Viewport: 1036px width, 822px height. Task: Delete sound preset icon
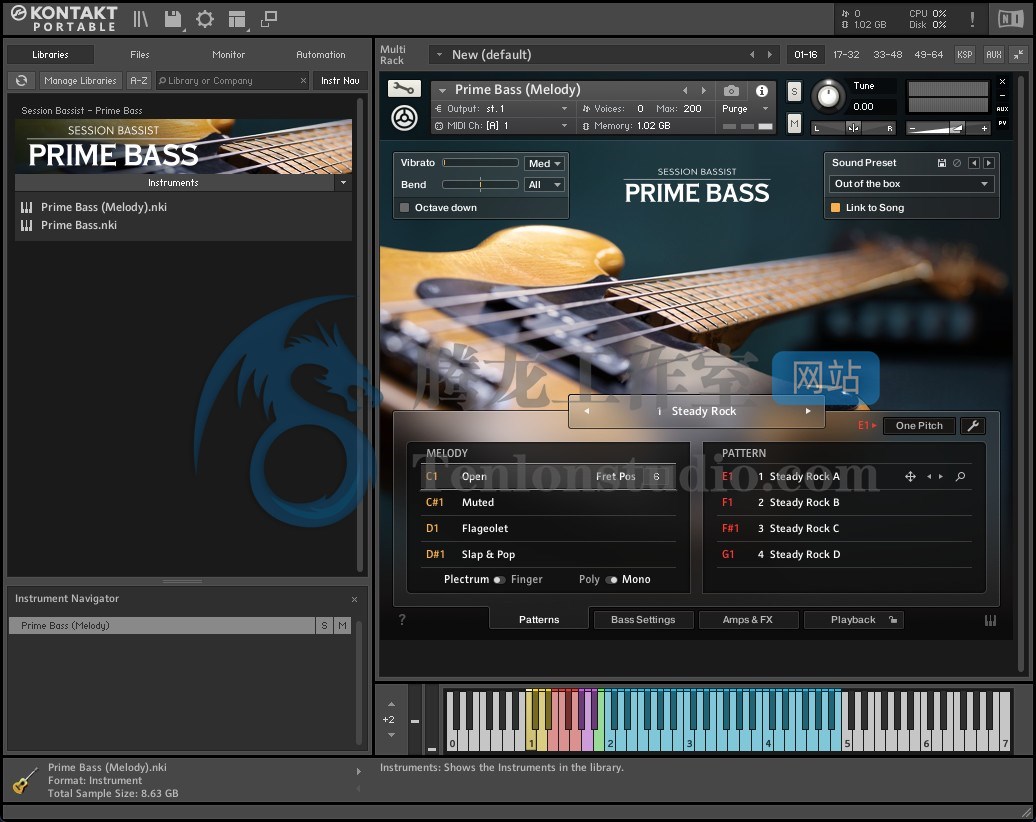tap(957, 163)
